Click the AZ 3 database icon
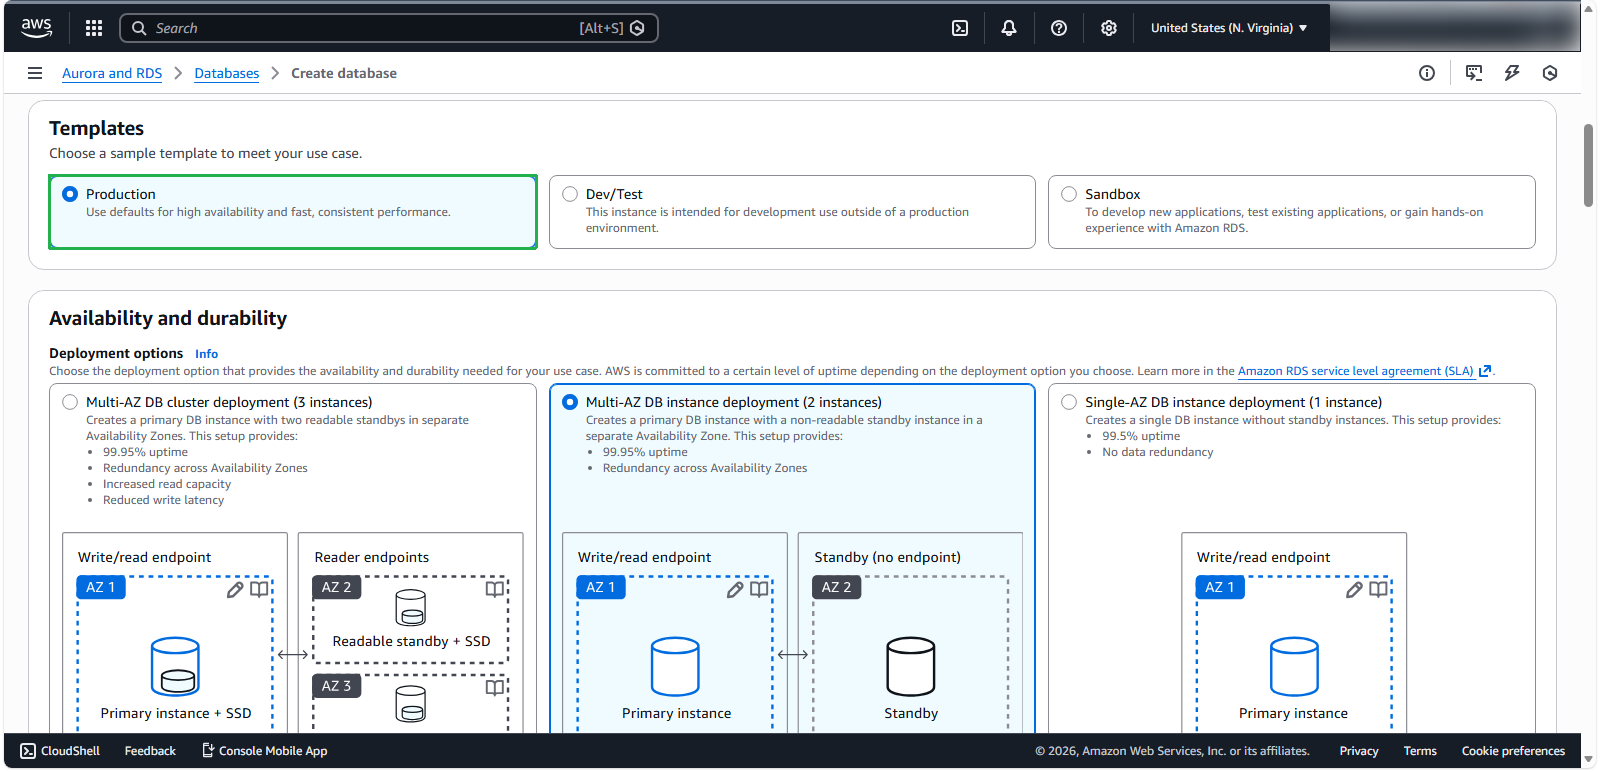The height and width of the screenshot is (772, 1600). click(411, 704)
